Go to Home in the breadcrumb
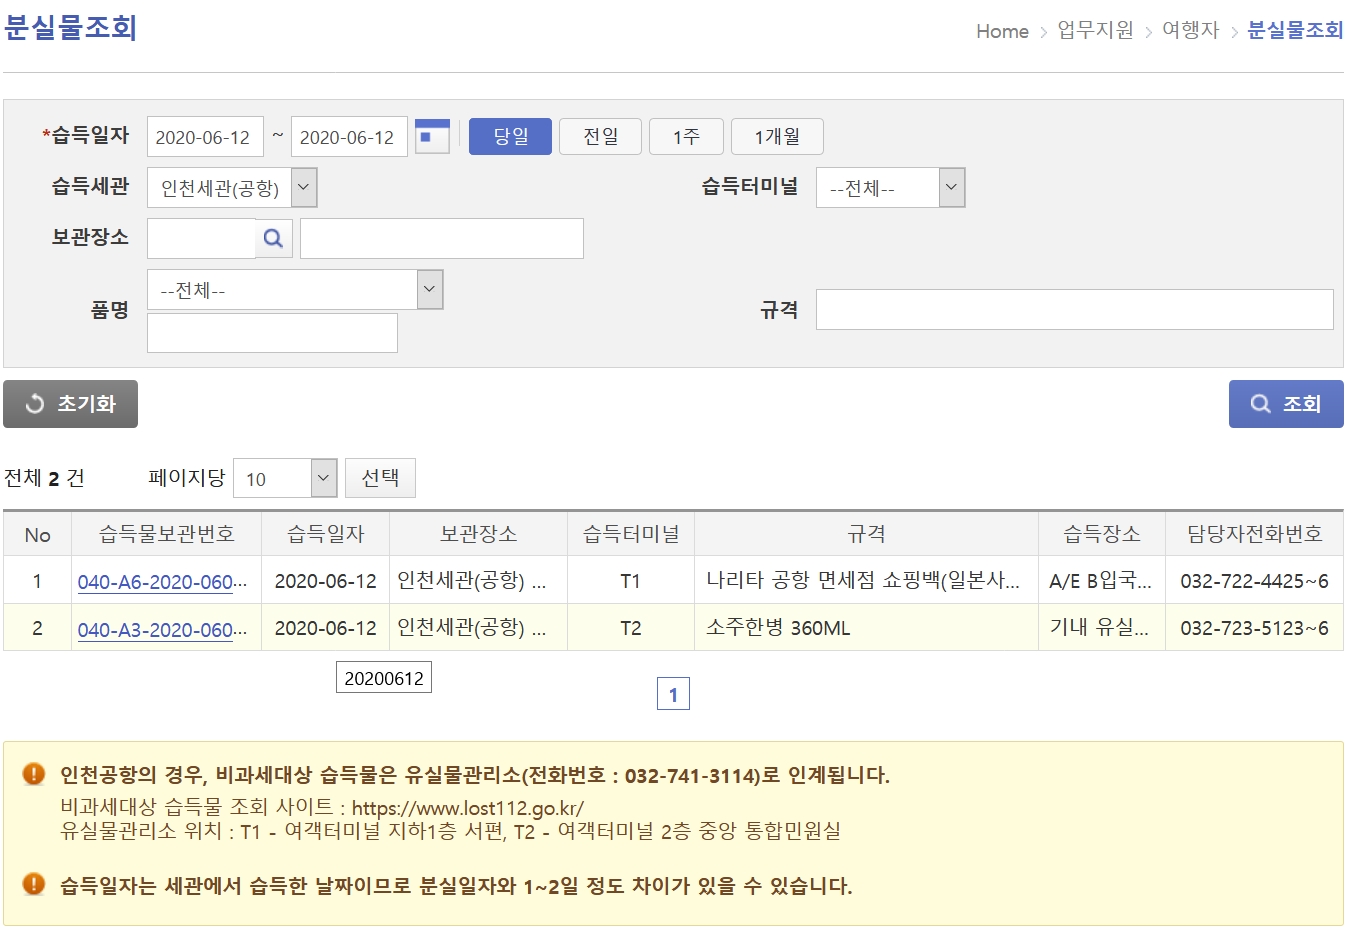The image size is (1365, 937). click(x=1002, y=31)
